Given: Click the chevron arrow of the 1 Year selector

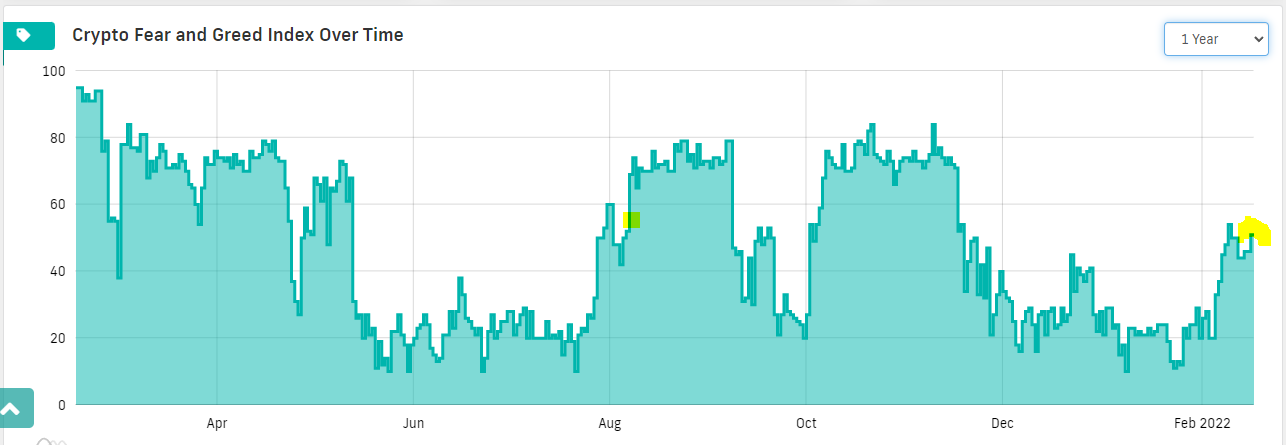Looking at the screenshot, I should click(x=1256, y=39).
